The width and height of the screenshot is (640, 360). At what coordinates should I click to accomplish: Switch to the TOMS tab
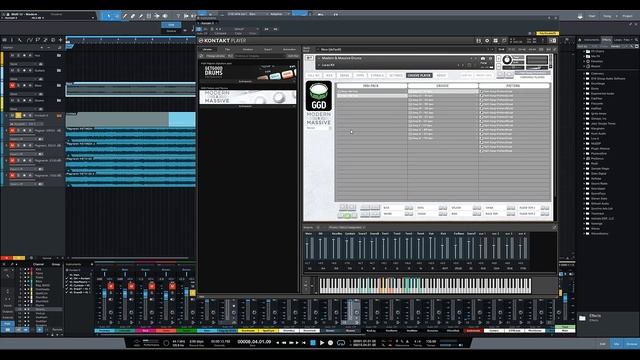(x=360, y=76)
